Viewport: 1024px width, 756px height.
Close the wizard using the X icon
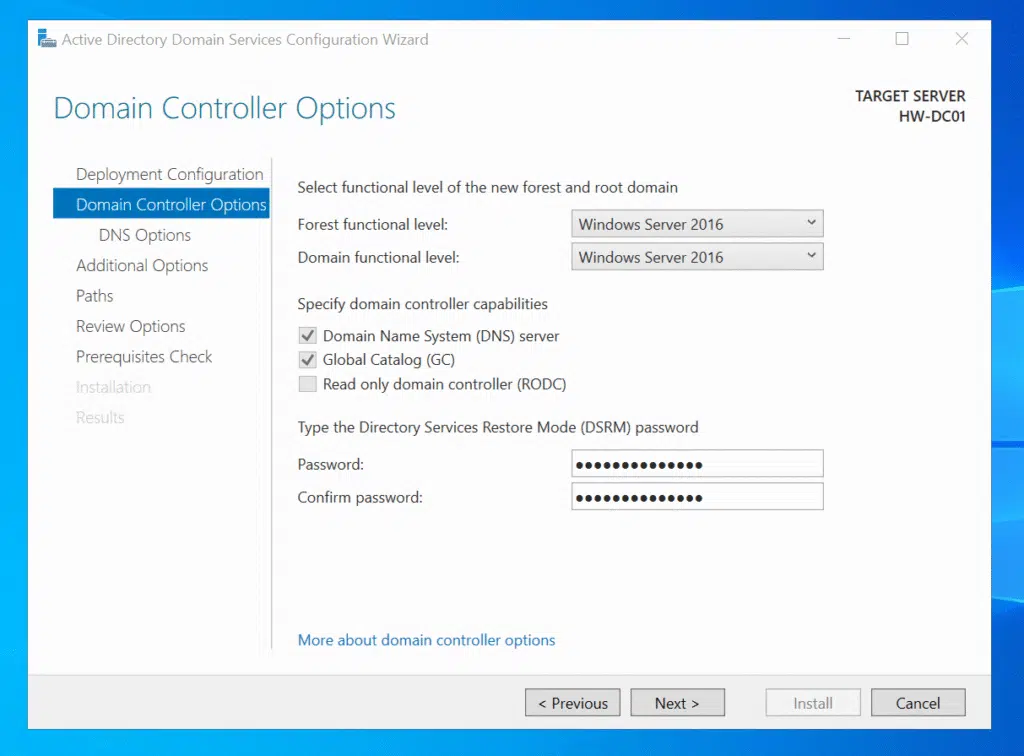pos(961,39)
